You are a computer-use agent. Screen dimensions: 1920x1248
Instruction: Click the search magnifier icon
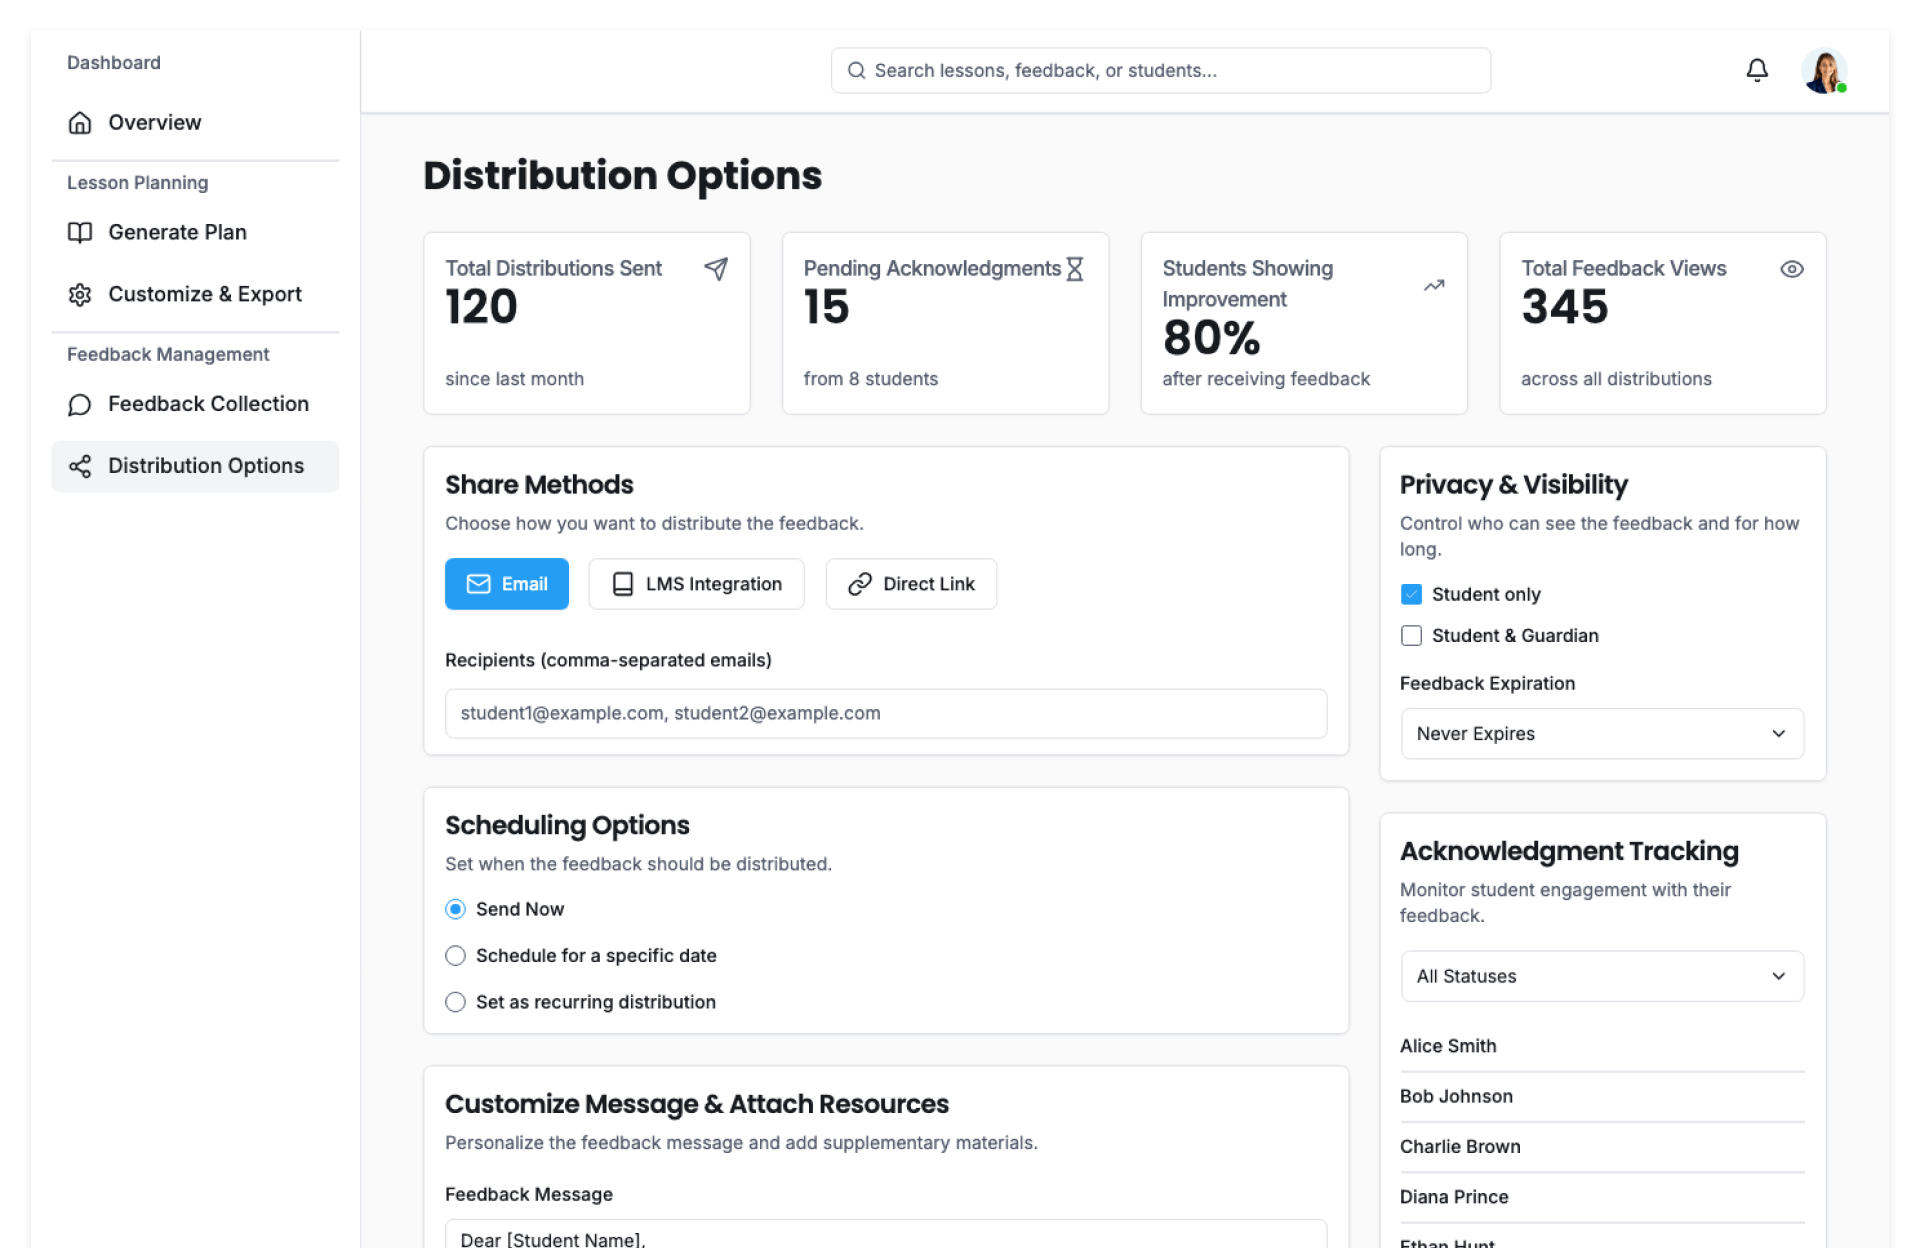click(x=856, y=71)
